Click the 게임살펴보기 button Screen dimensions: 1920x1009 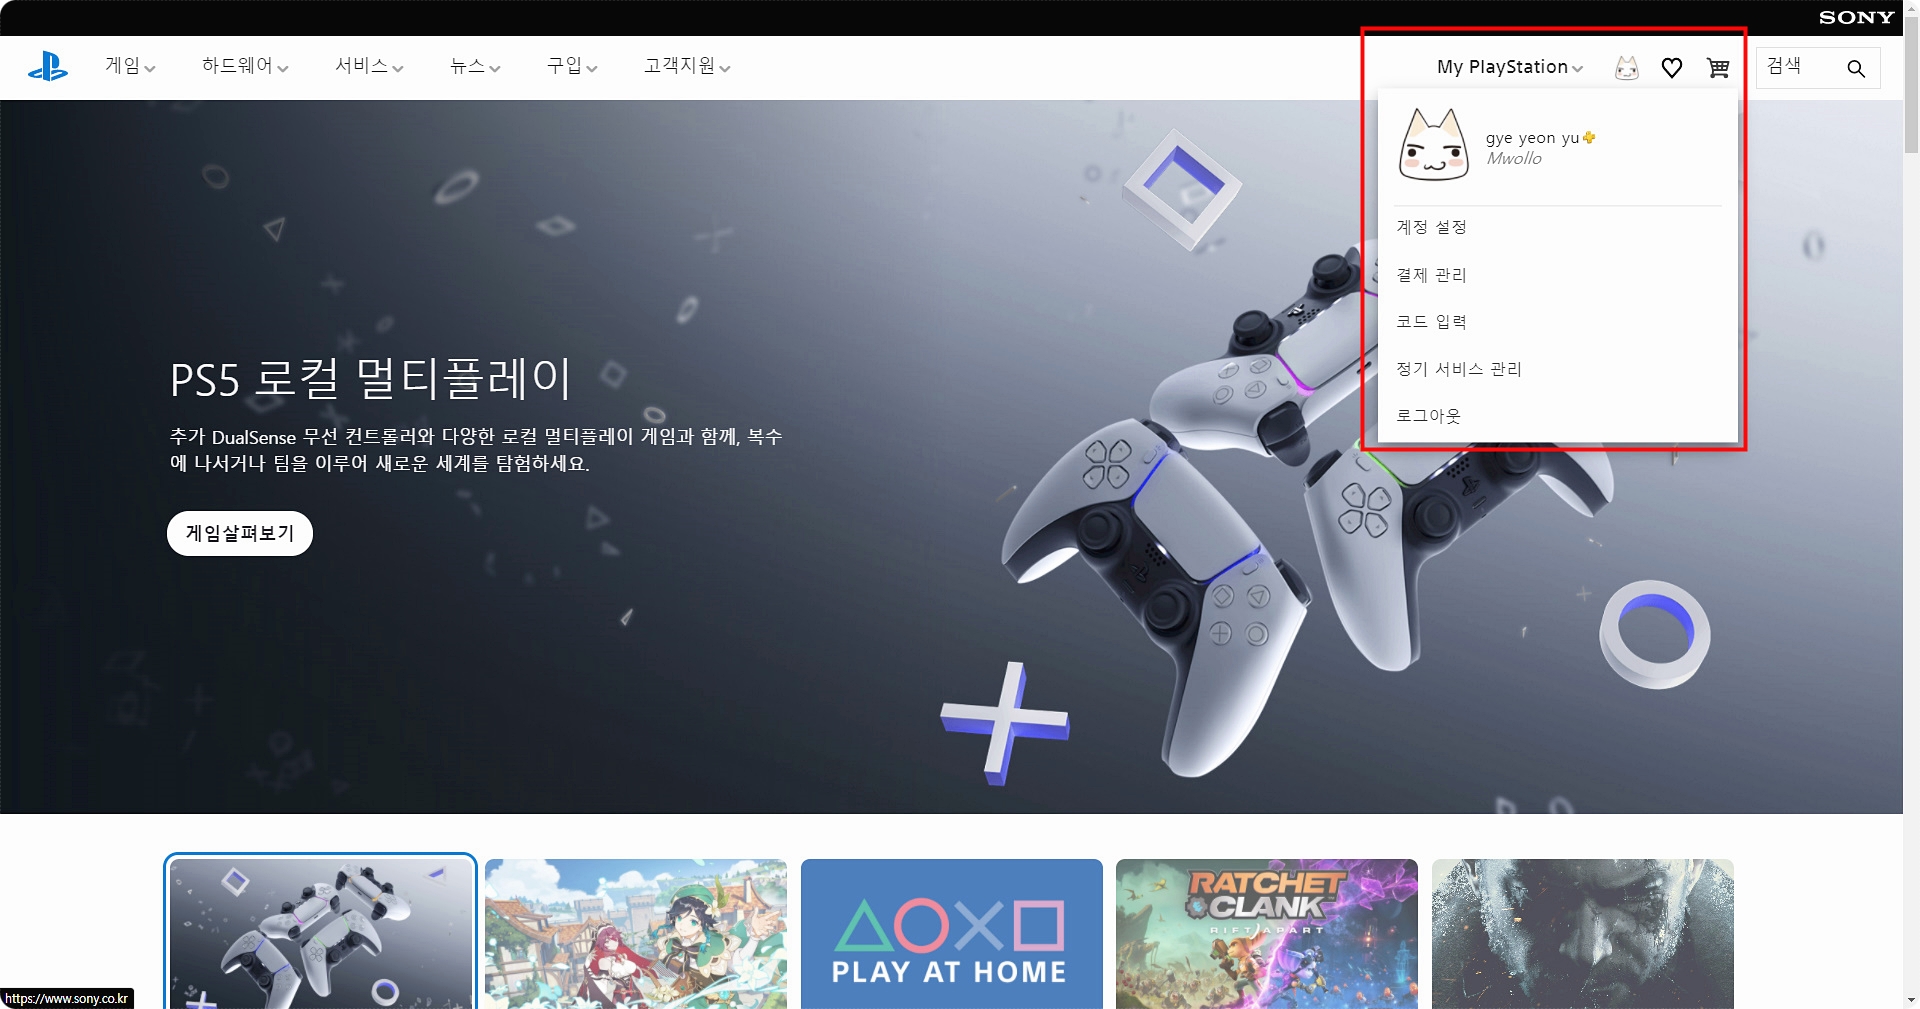[x=240, y=533]
